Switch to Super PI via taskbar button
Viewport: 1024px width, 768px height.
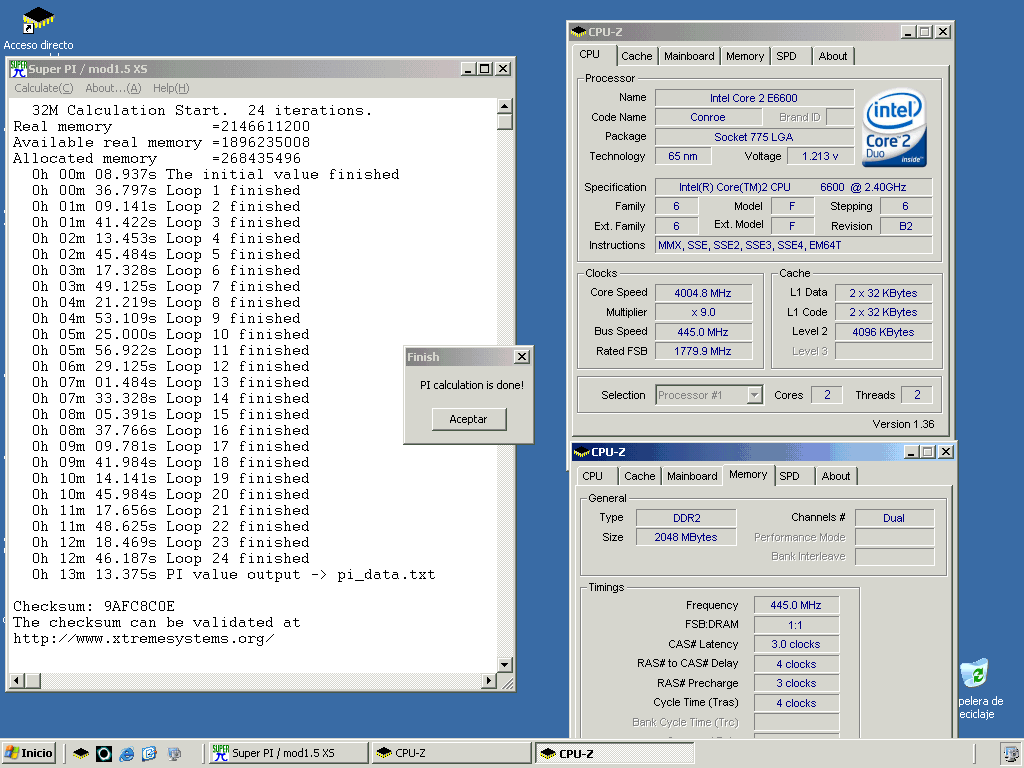285,753
